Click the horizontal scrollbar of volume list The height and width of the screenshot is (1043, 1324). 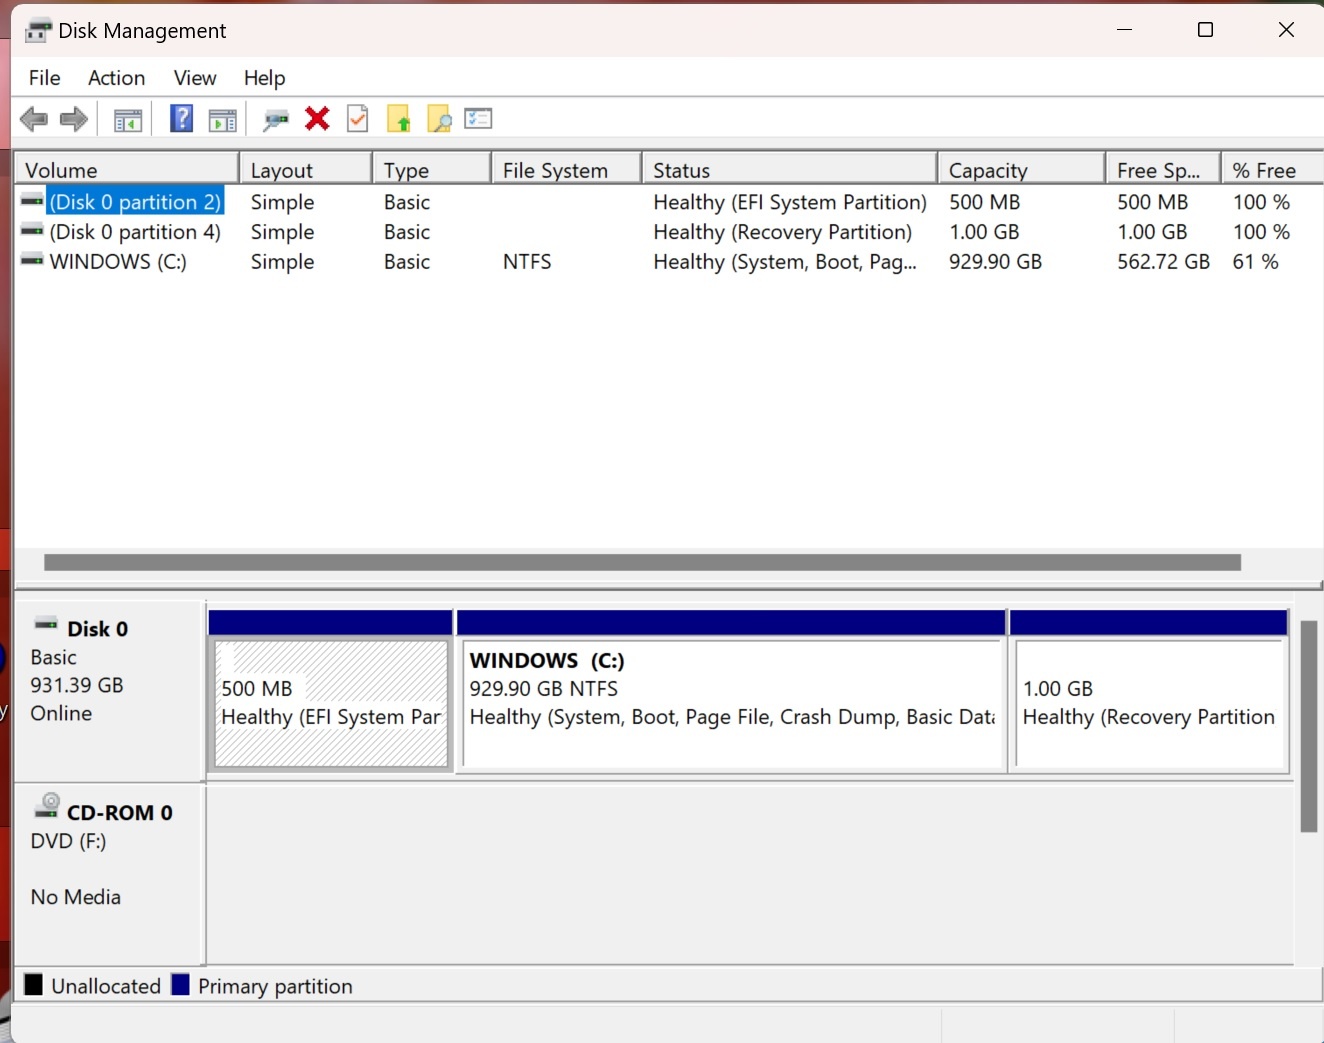coord(642,562)
